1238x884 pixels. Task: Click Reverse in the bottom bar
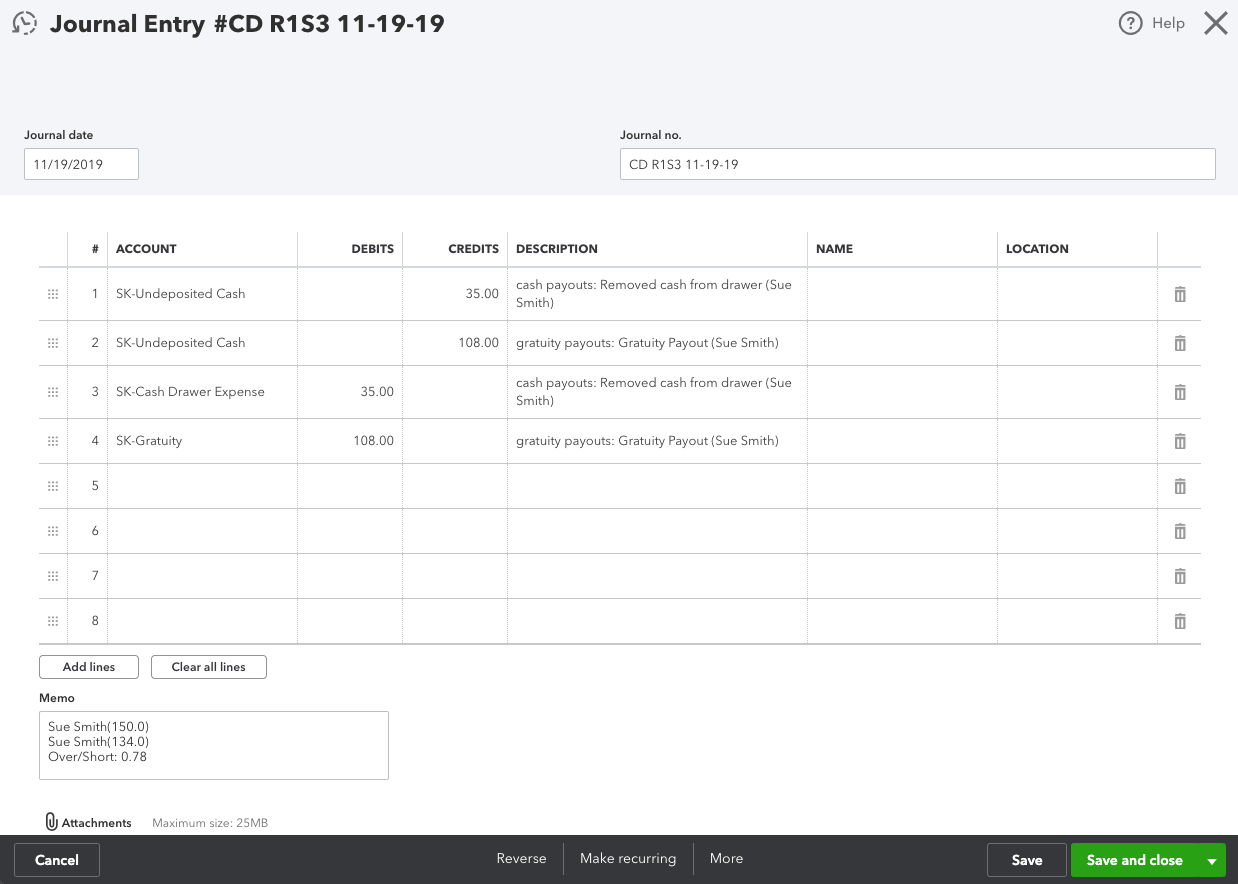click(521, 859)
